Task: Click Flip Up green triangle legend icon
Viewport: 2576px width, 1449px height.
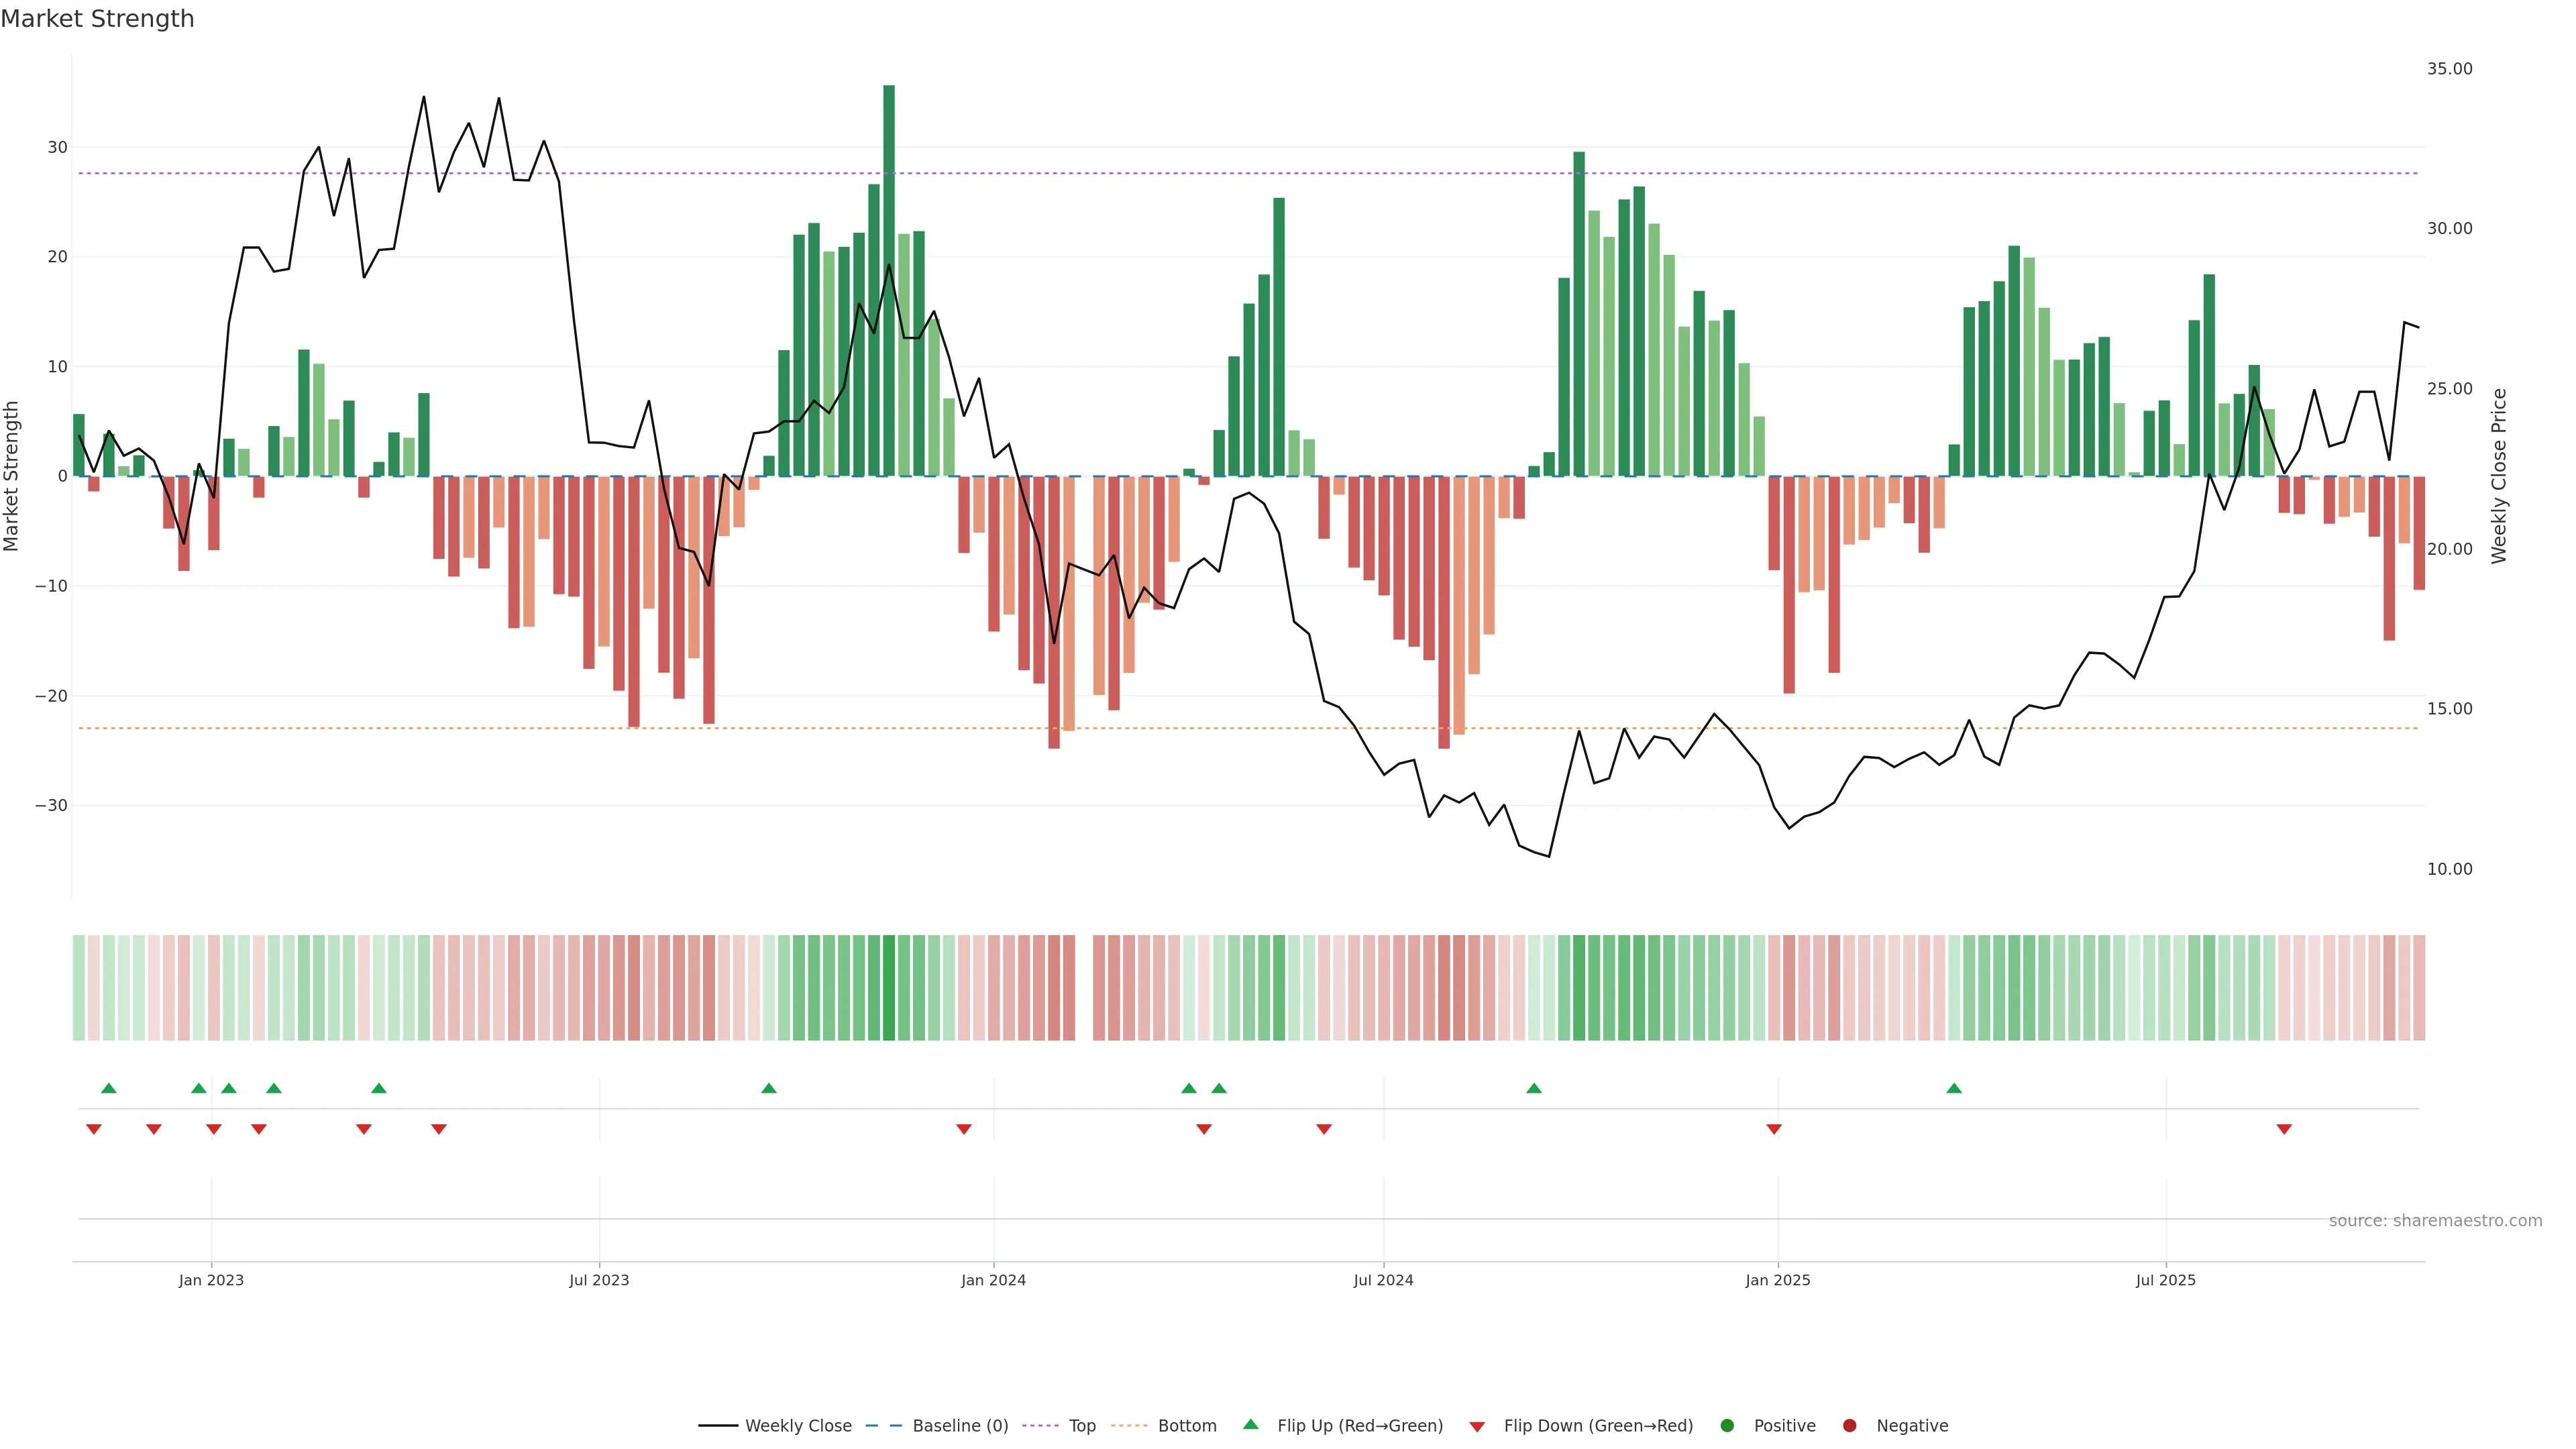Action: click(x=1250, y=1425)
